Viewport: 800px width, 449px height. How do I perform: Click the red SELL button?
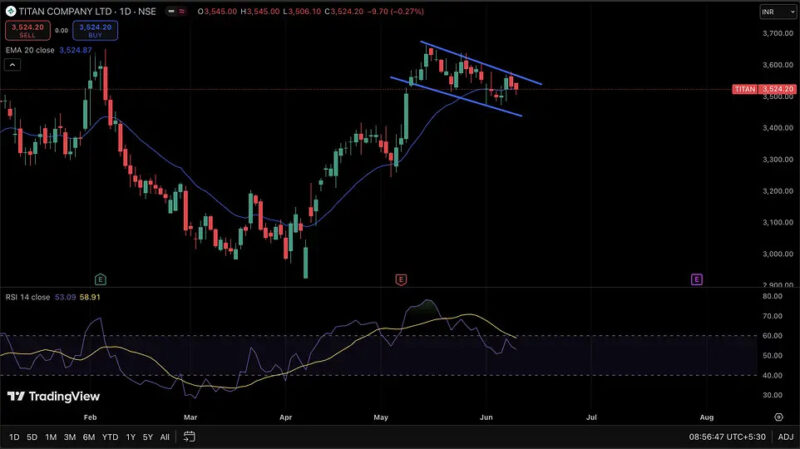(27, 31)
